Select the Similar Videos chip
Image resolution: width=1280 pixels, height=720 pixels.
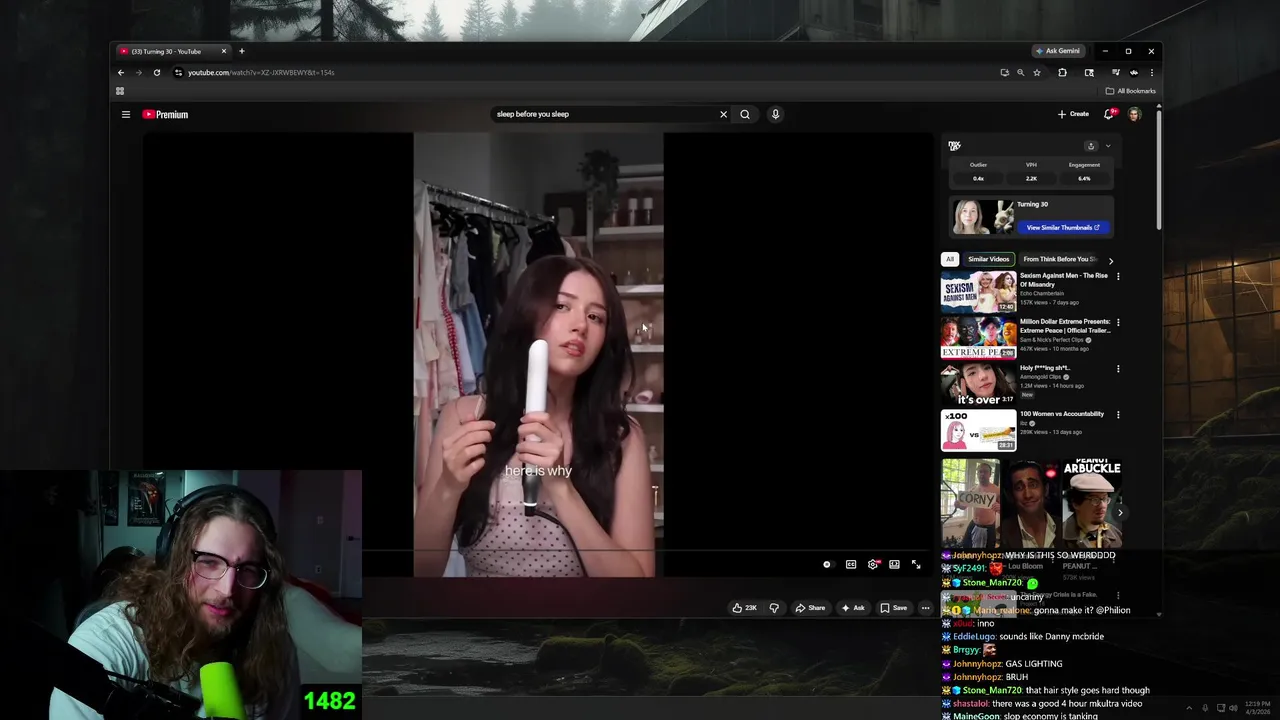(x=988, y=259)
